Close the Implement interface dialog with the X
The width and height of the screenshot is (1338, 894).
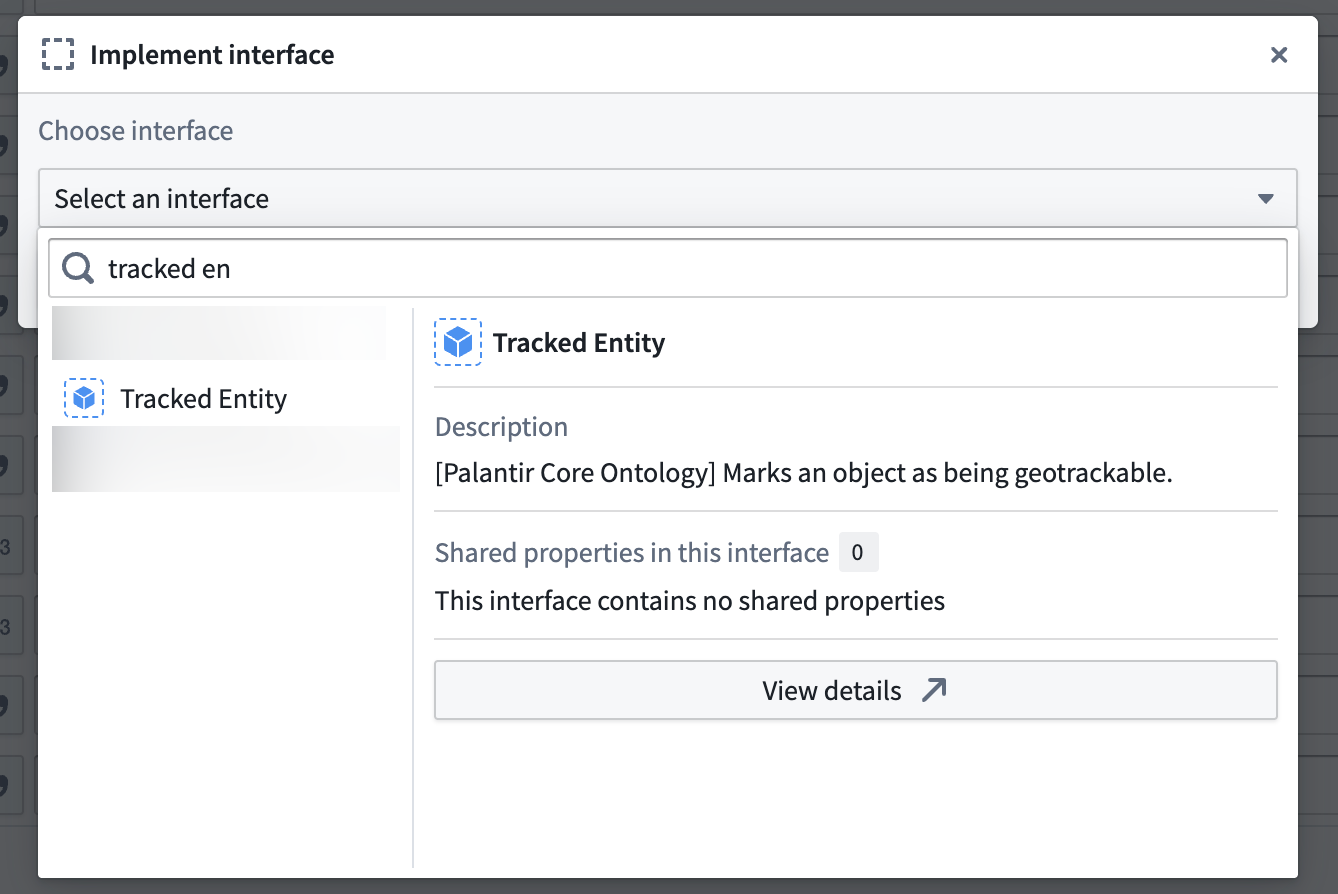pos(1279,55)
